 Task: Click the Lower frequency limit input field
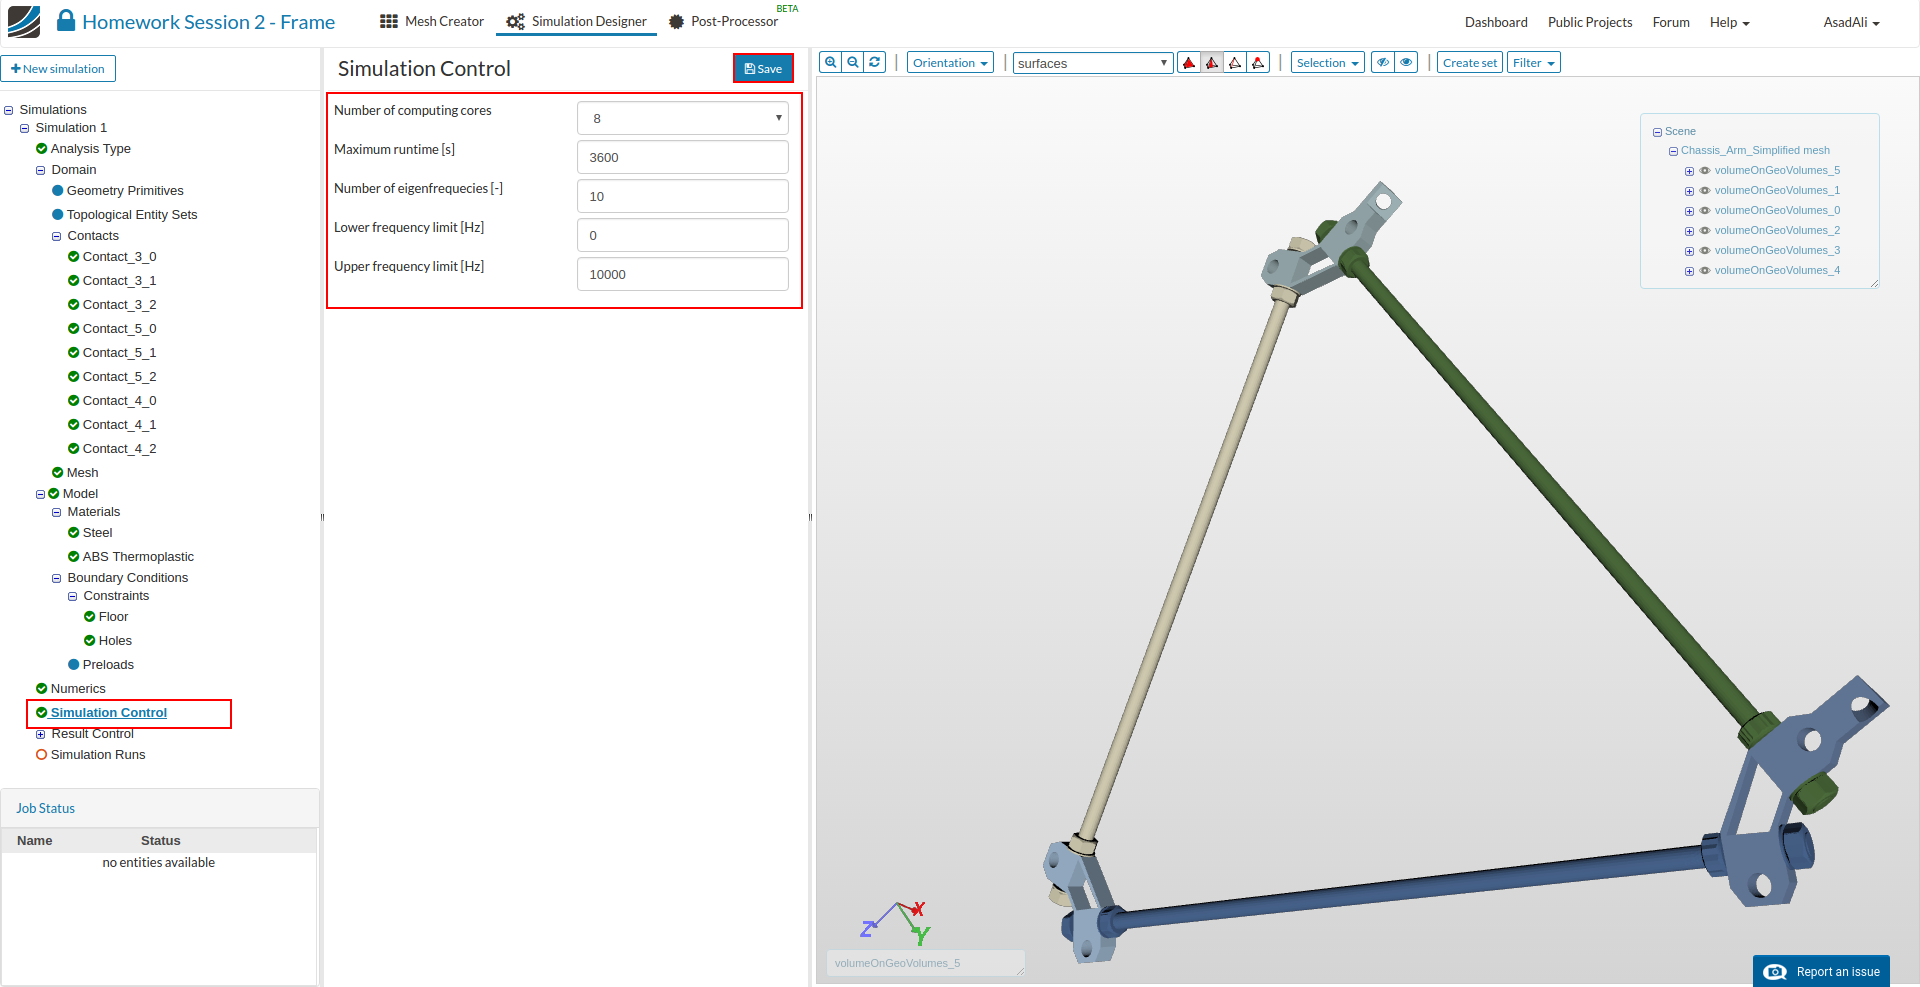tap(683, 235)
